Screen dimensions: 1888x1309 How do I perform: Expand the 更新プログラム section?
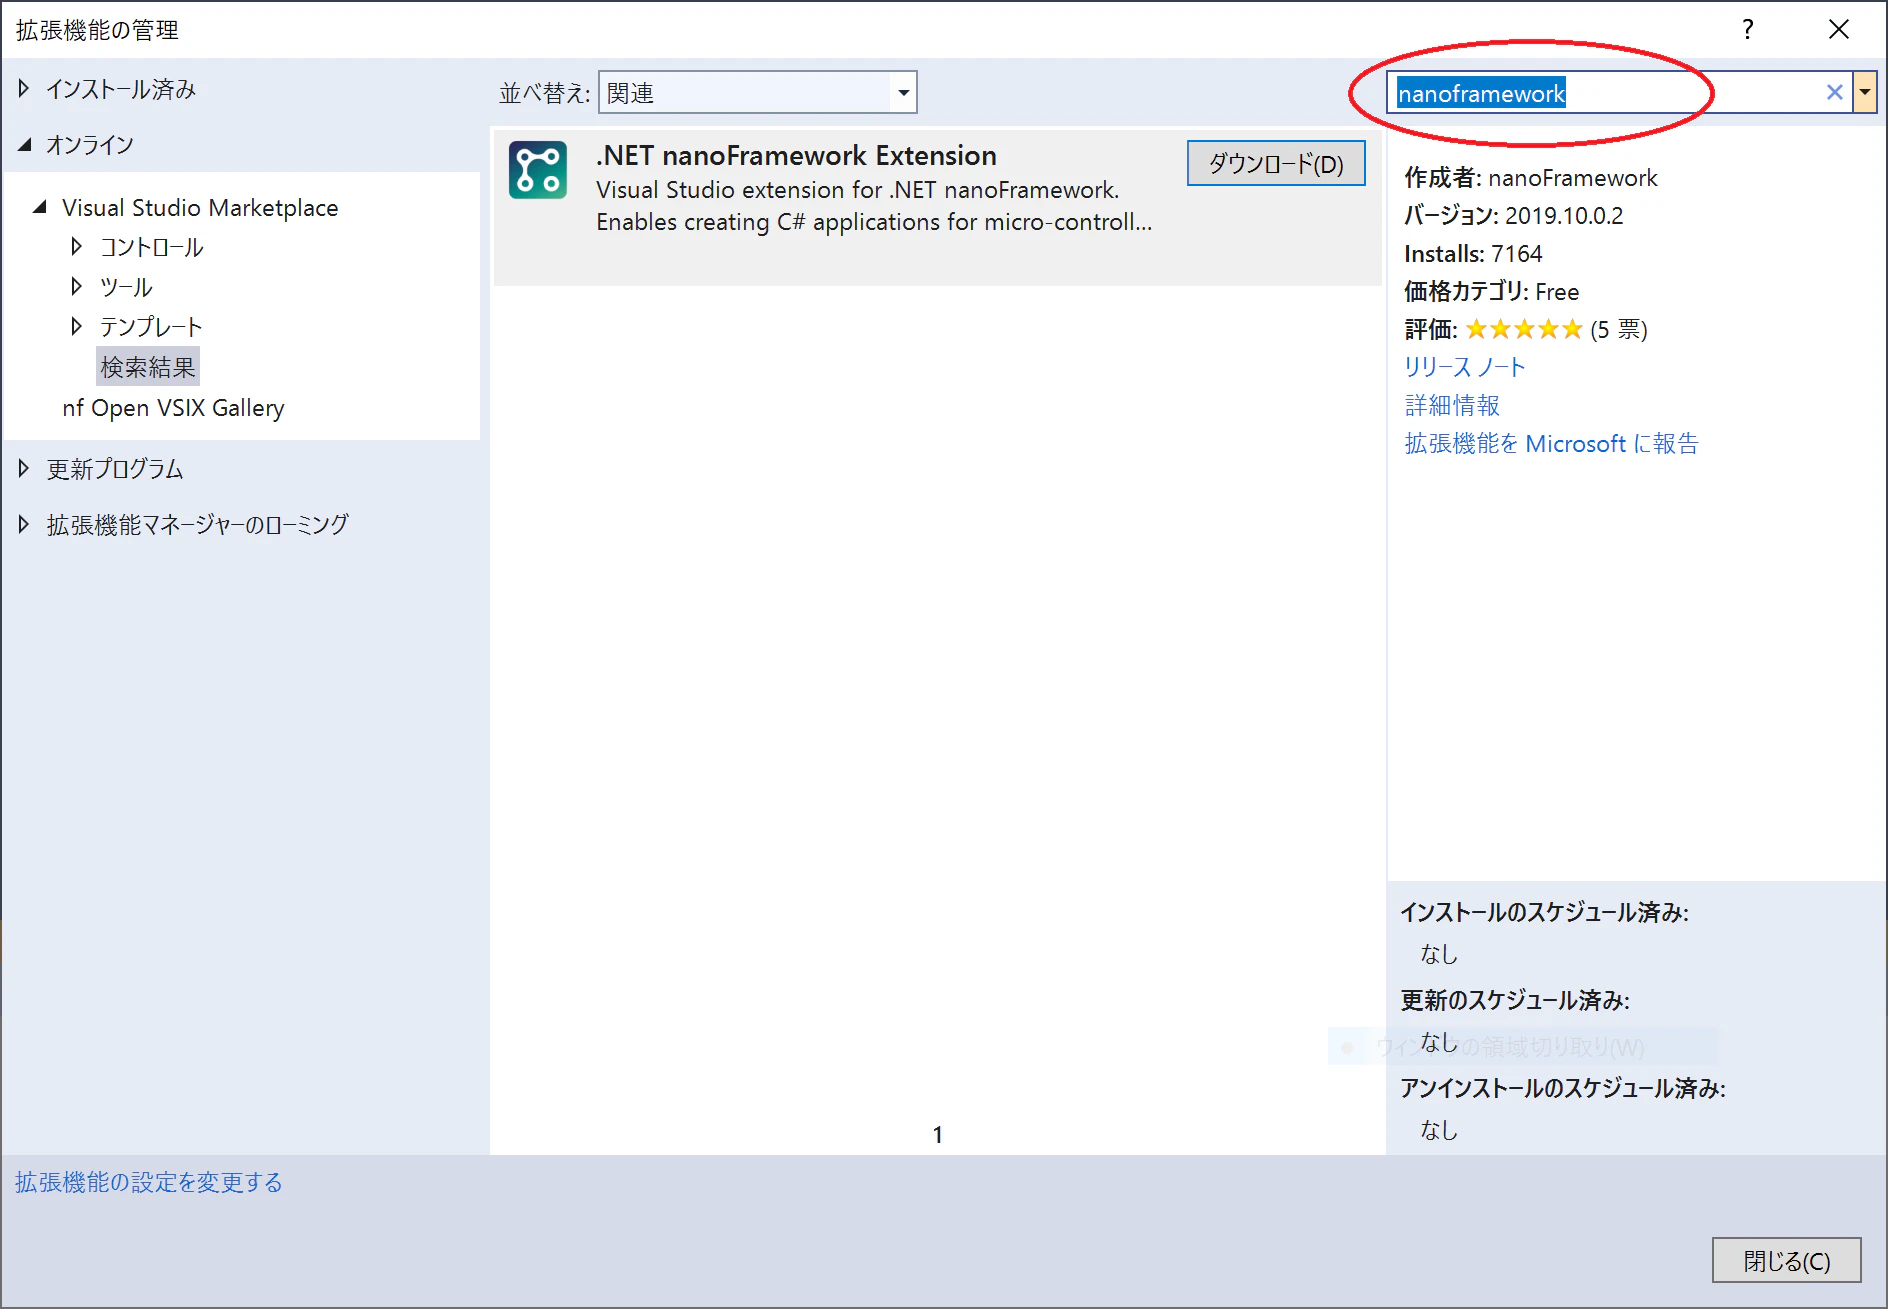coord(24,468)
